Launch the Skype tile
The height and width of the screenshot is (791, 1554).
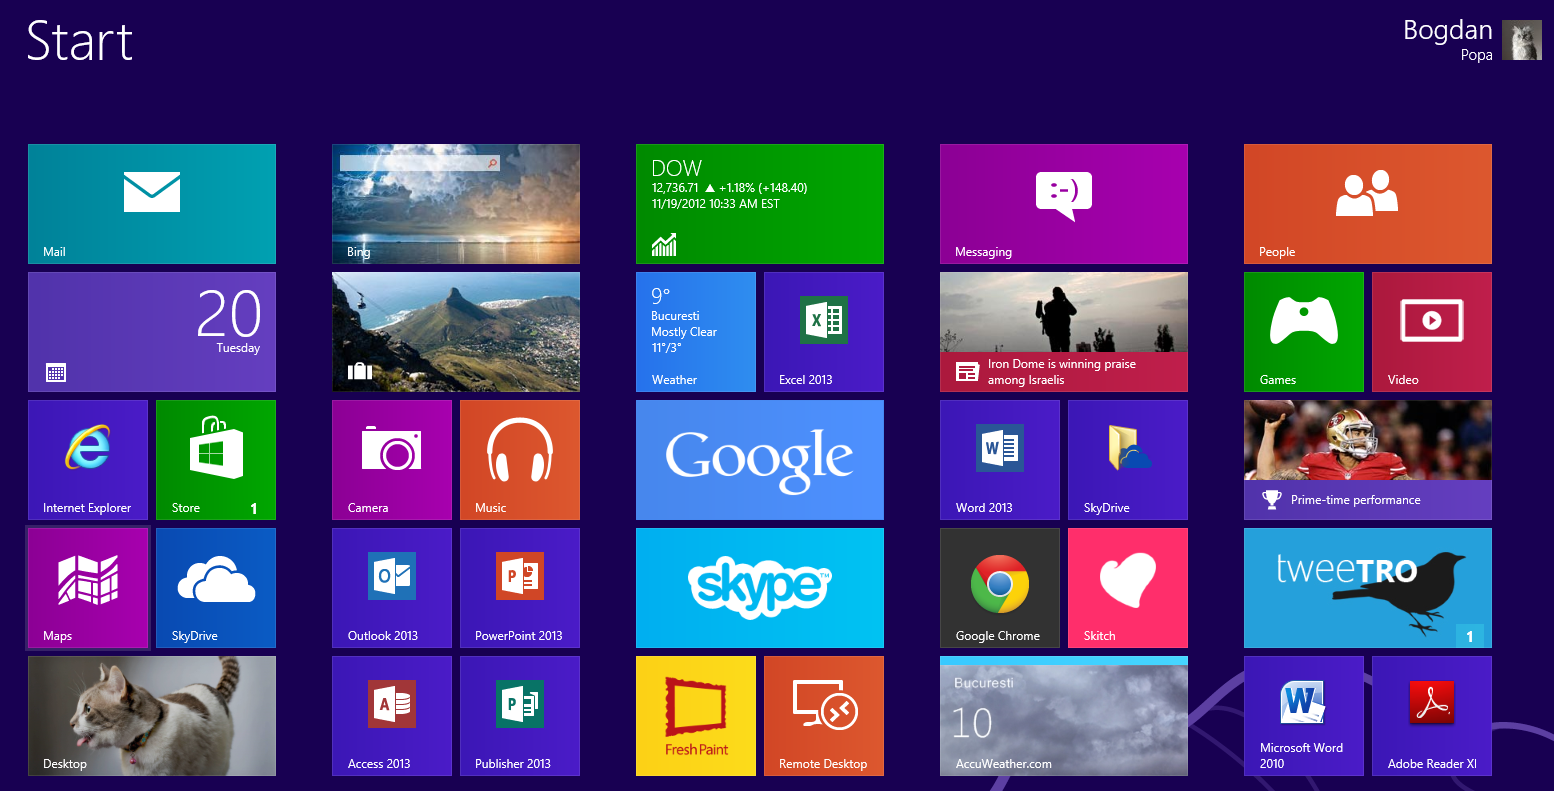760,588
